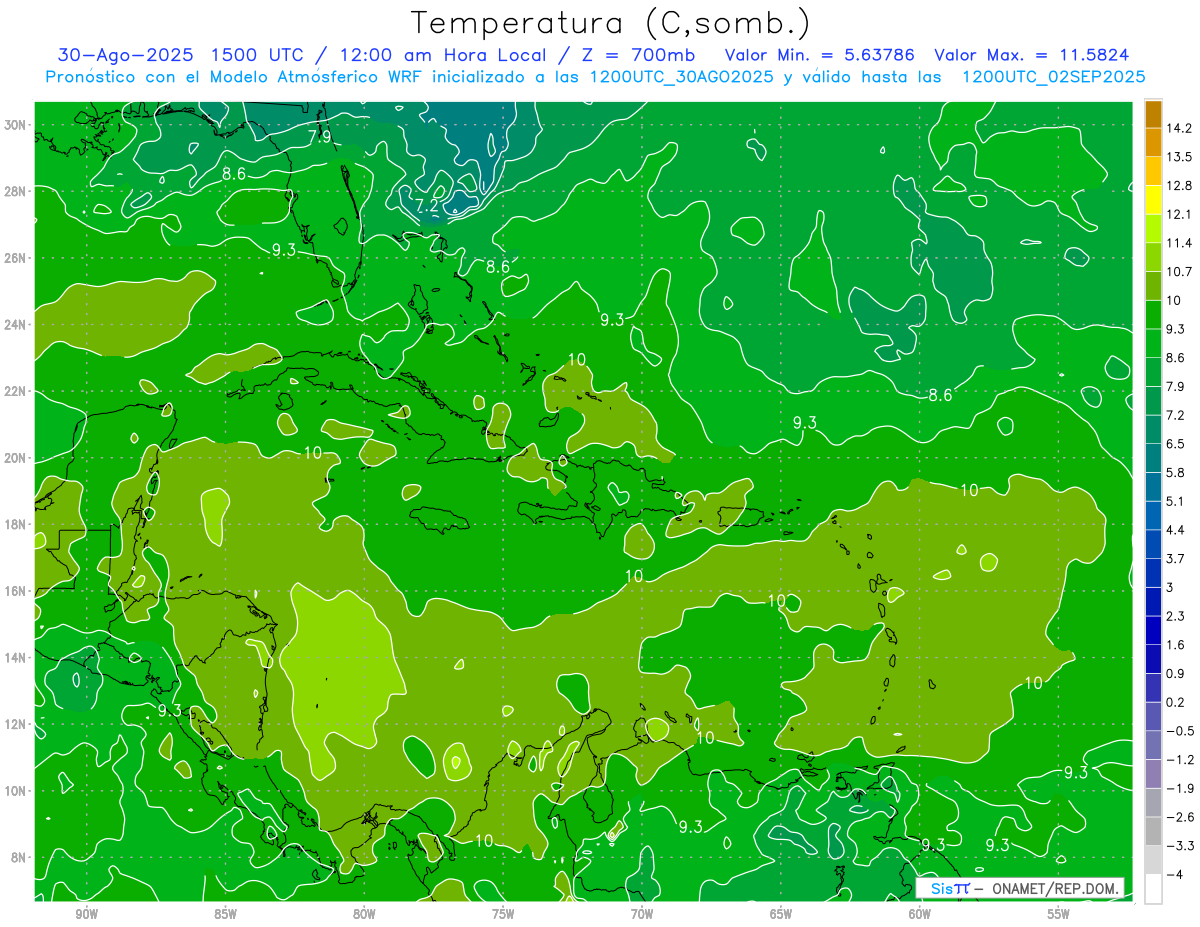Click the colorbar value "-1.9"
1200x927 pixels.
(x=1180, y=788)
